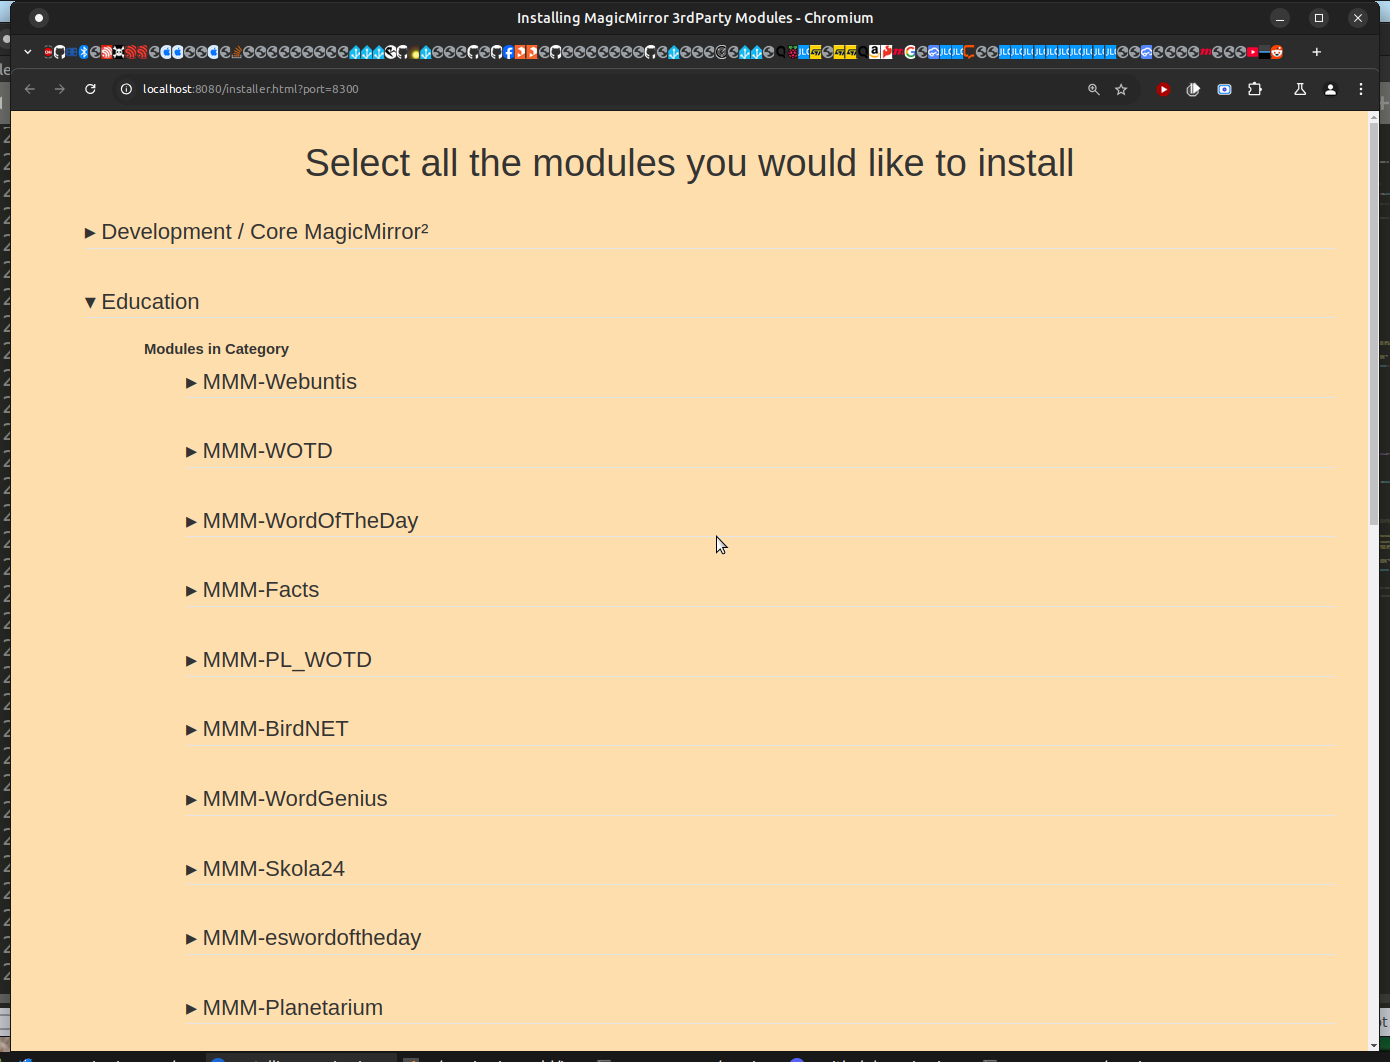Go forward using browser forward arrow
This screenshot has height=1062, width=1390.
click(60, 89)
